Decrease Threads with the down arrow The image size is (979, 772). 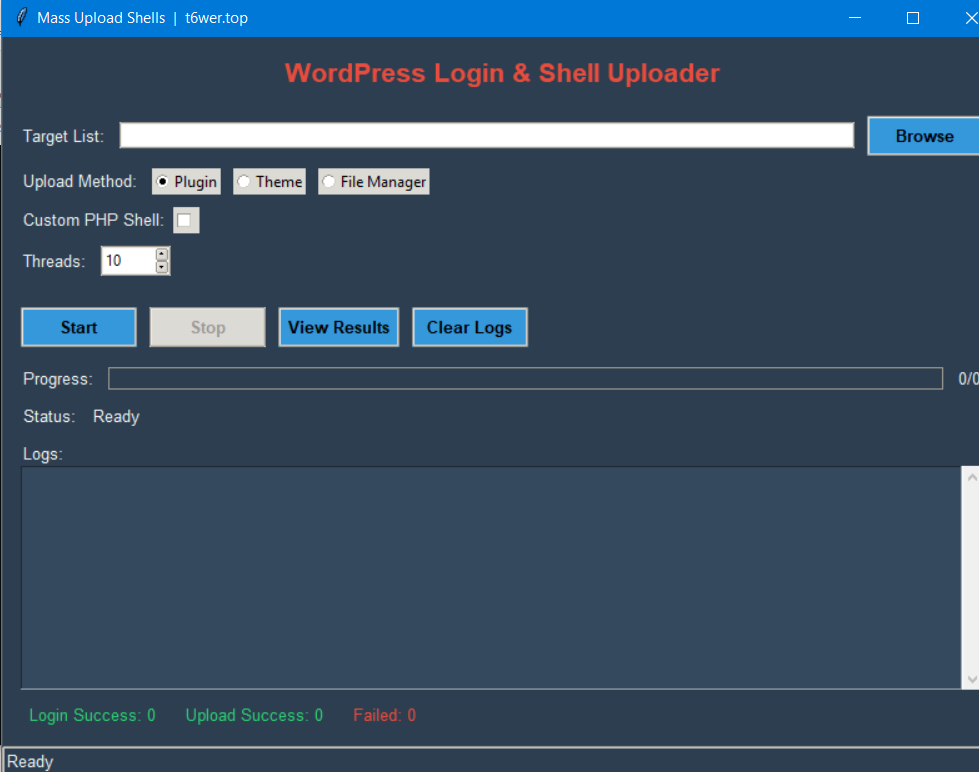(x=162, y=267)
